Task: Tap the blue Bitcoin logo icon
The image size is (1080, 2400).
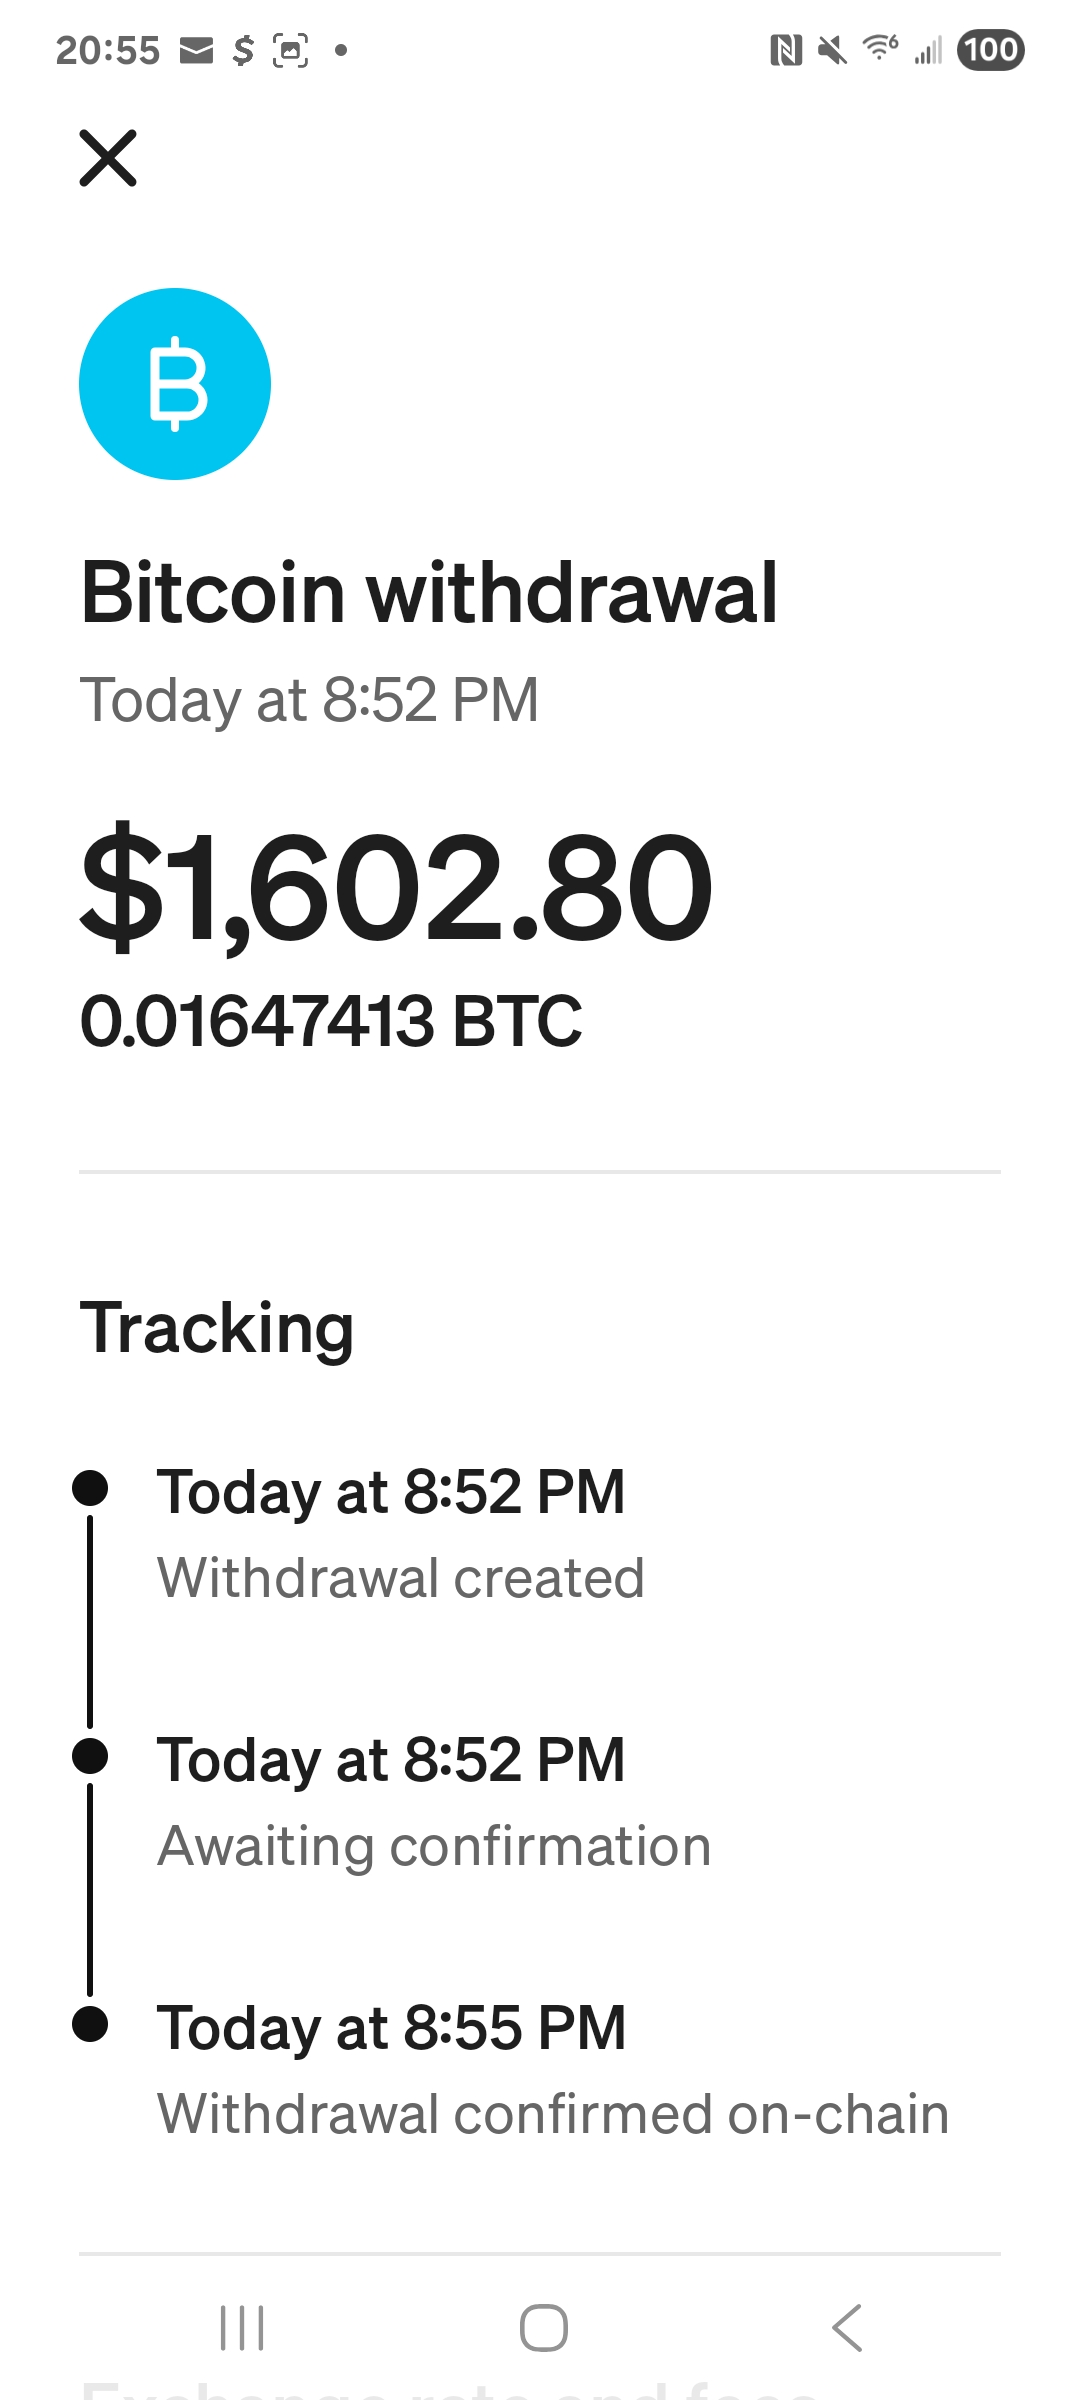Action: [175, 384]
